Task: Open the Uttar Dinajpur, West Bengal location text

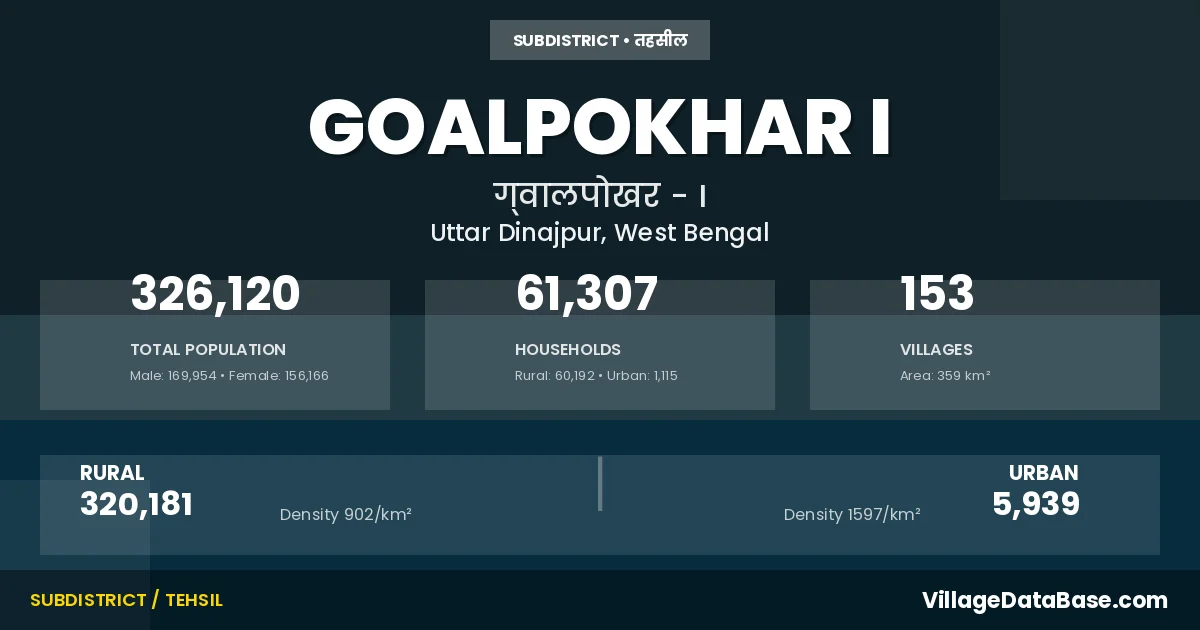Action: tap(600, 233)
